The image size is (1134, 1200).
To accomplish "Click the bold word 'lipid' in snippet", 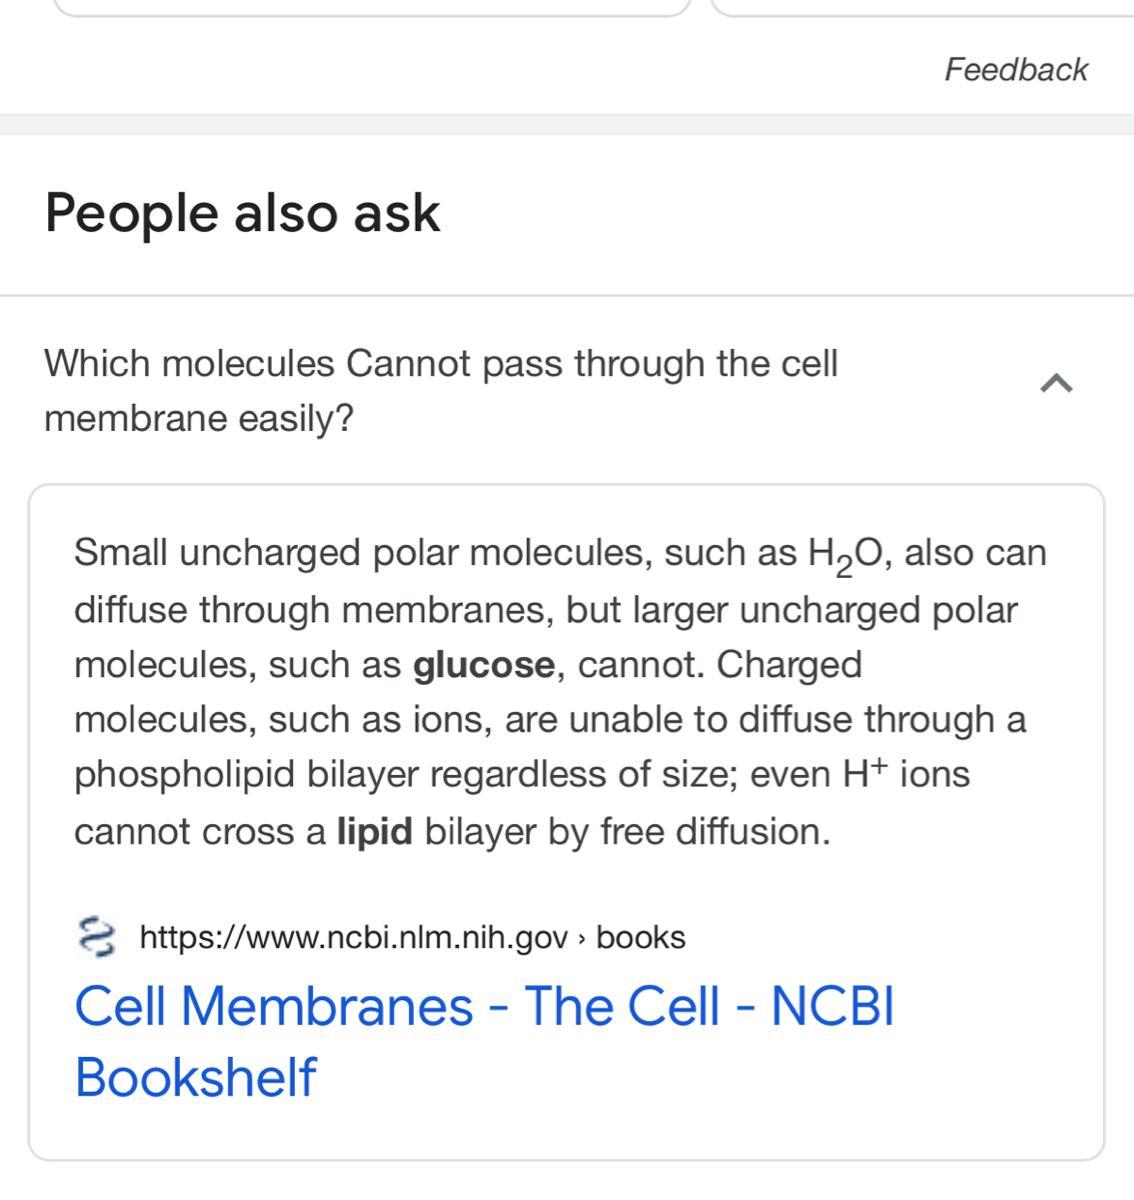I will click(x=374, y=831).
